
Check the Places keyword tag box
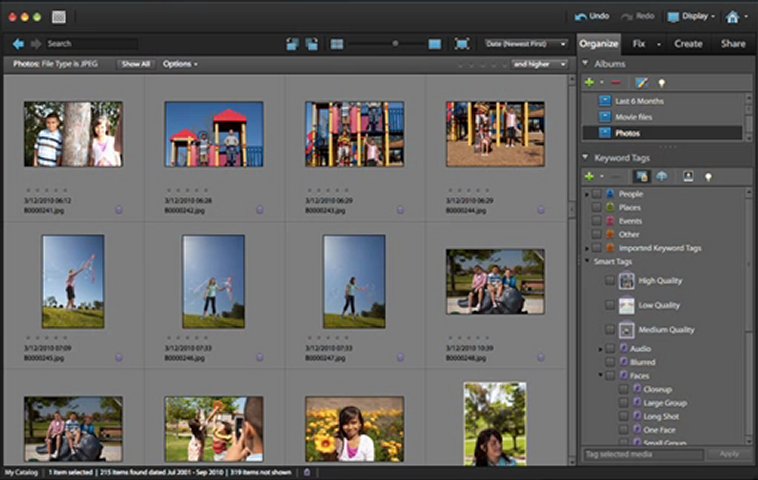[x=597, y=207]
